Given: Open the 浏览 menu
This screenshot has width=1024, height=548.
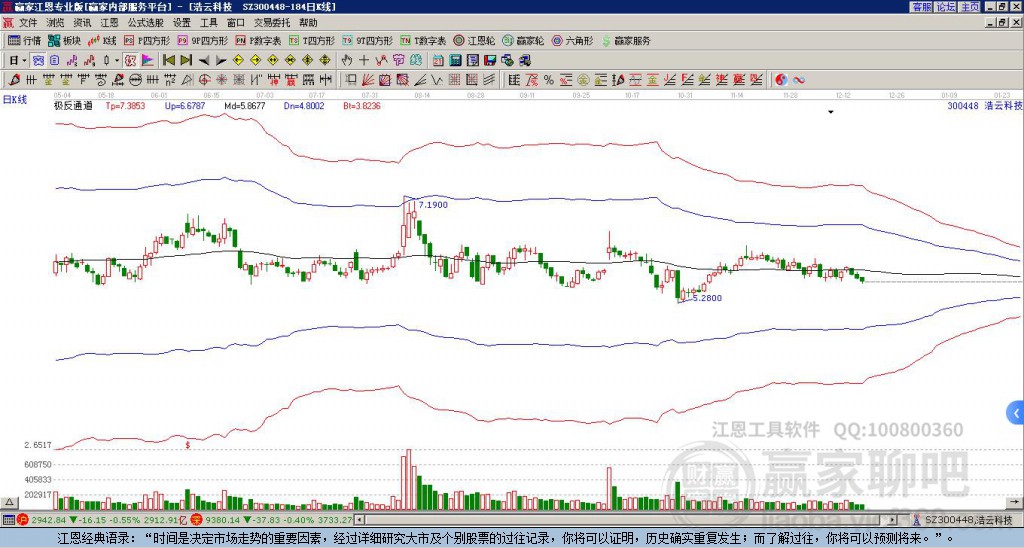Looking at the screenshot, I should point(56,23).
